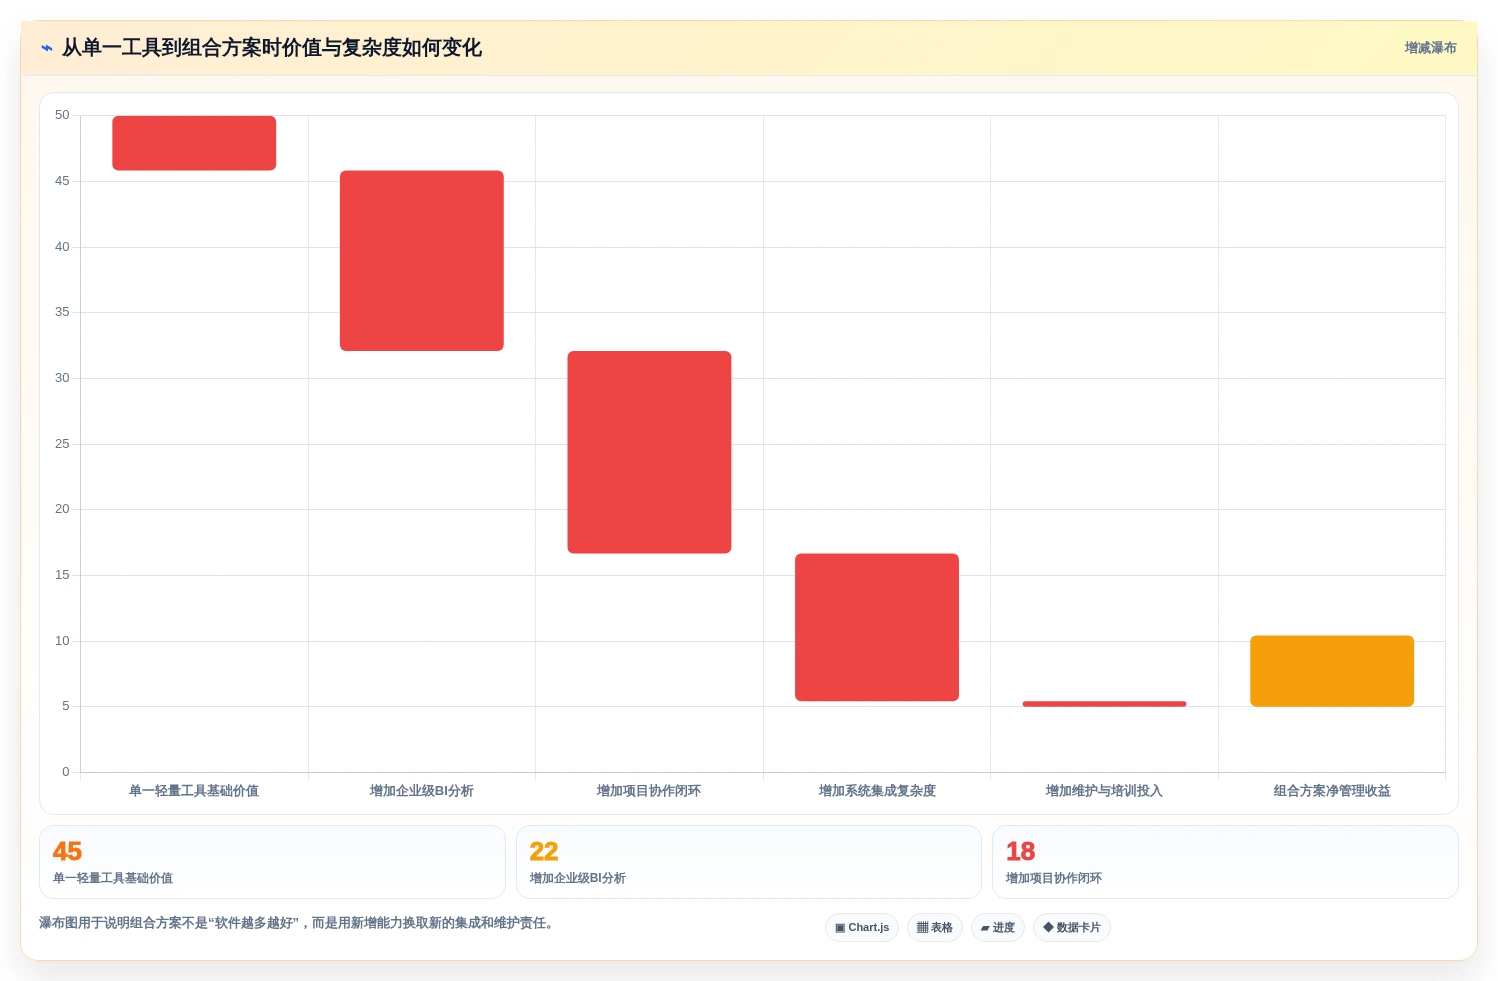Click the footnote text starting 瀑布图用于说明

click(x=296, y=923)
